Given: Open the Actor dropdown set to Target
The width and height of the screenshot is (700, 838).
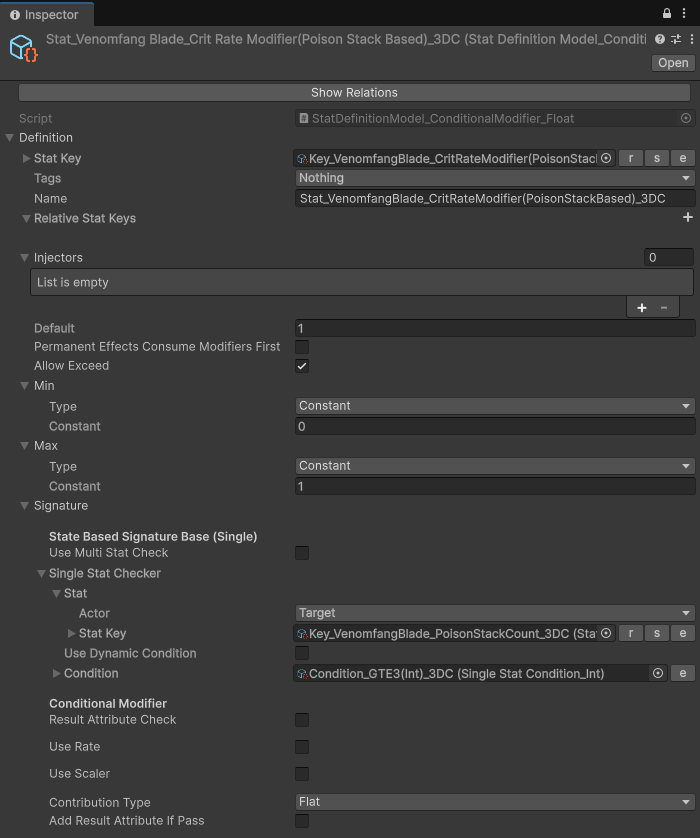Looking at the screenshot, I should tap(495, 613).
